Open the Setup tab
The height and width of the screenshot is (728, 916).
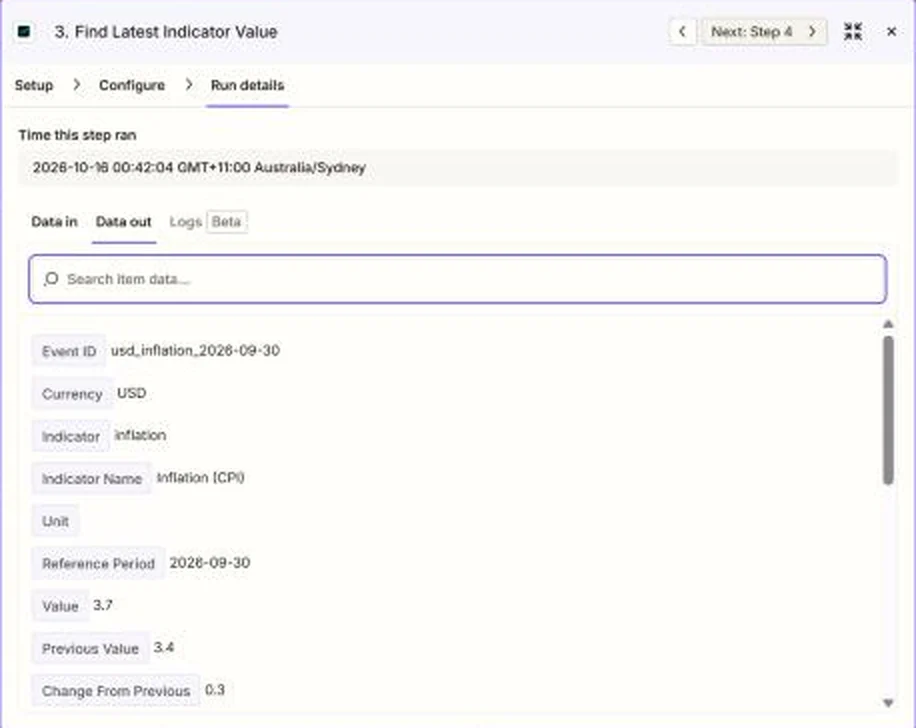tap(34, 85)
